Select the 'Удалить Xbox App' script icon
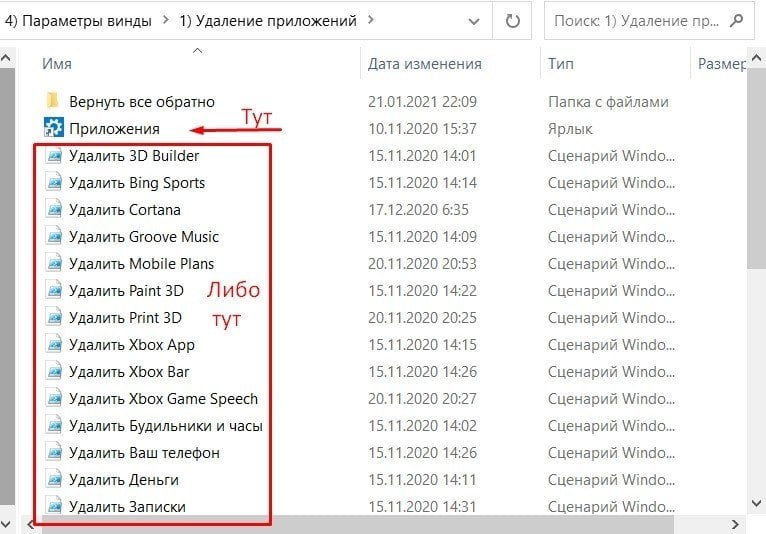Screen dimensions: 766x534 click(54, 344)
